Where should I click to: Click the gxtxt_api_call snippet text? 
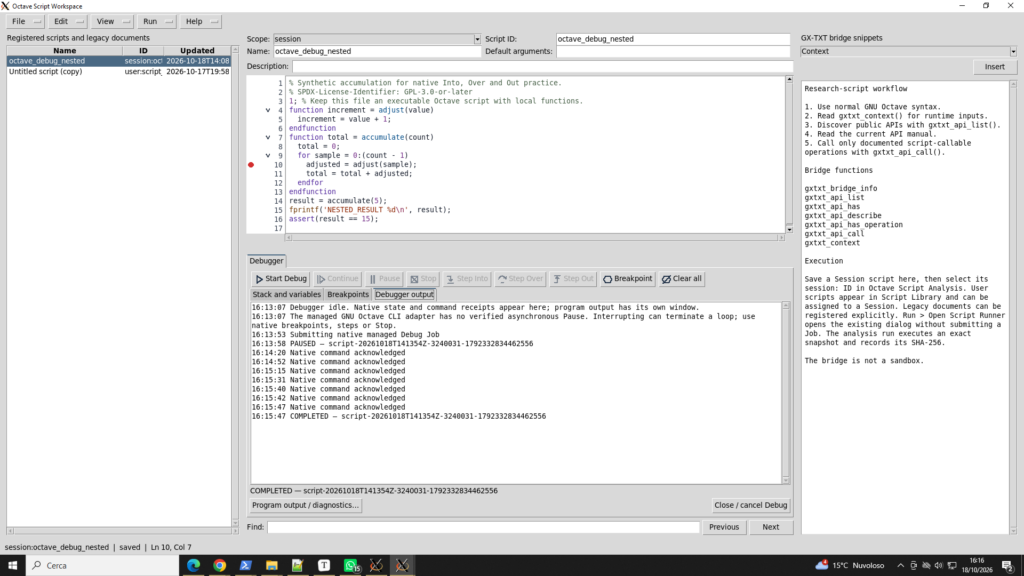click(x=834, y=234)
